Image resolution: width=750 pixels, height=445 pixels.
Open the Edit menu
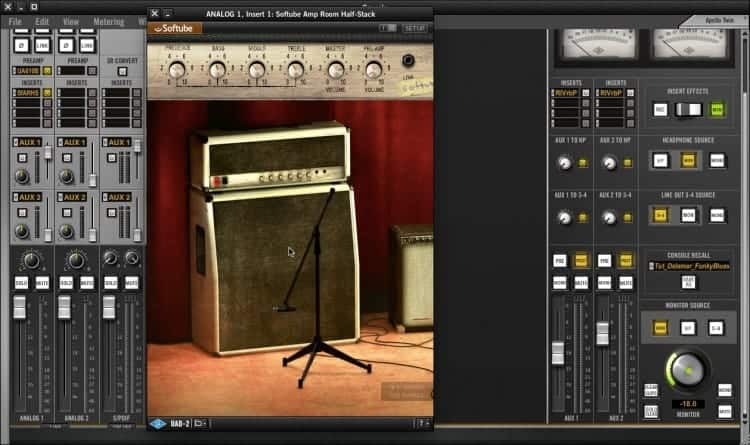pos(42,22)
